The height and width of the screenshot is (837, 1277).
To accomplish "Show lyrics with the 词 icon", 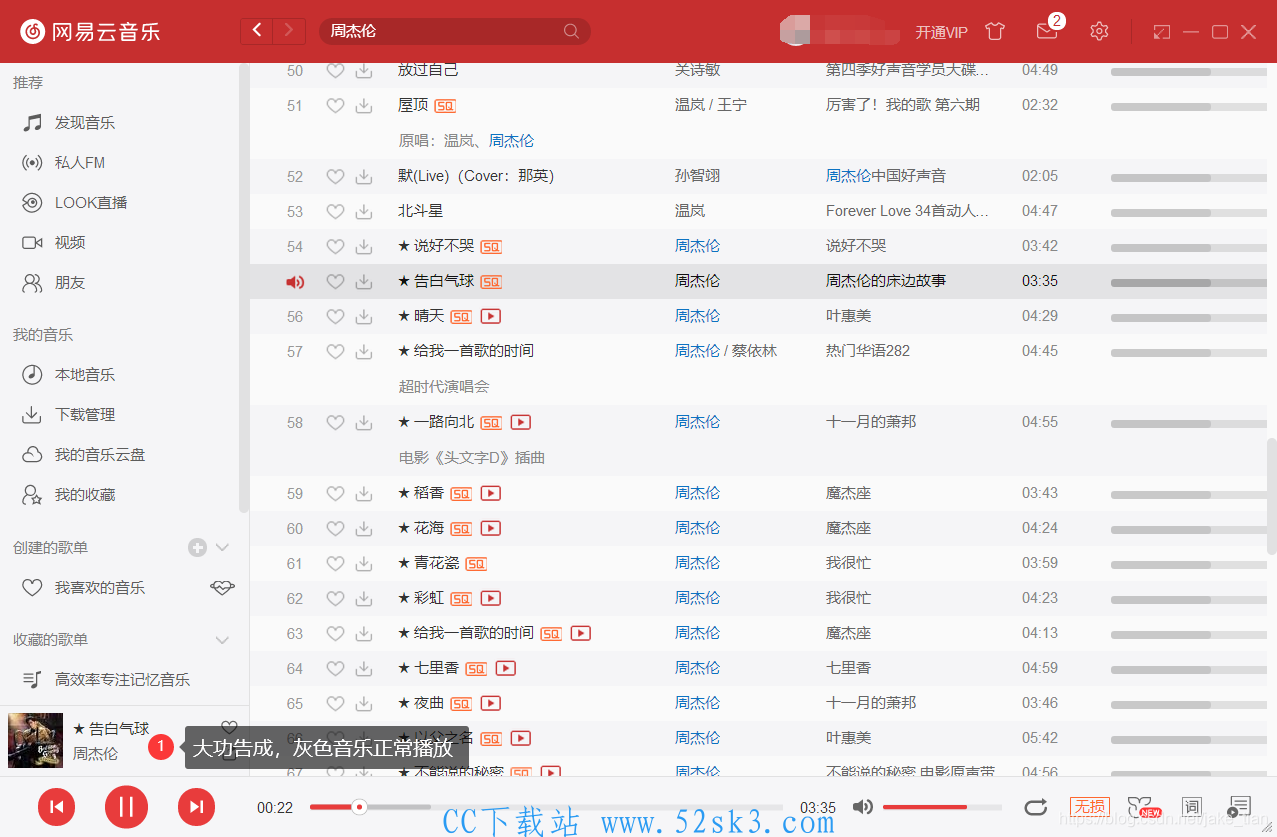I will [1191, 807].
